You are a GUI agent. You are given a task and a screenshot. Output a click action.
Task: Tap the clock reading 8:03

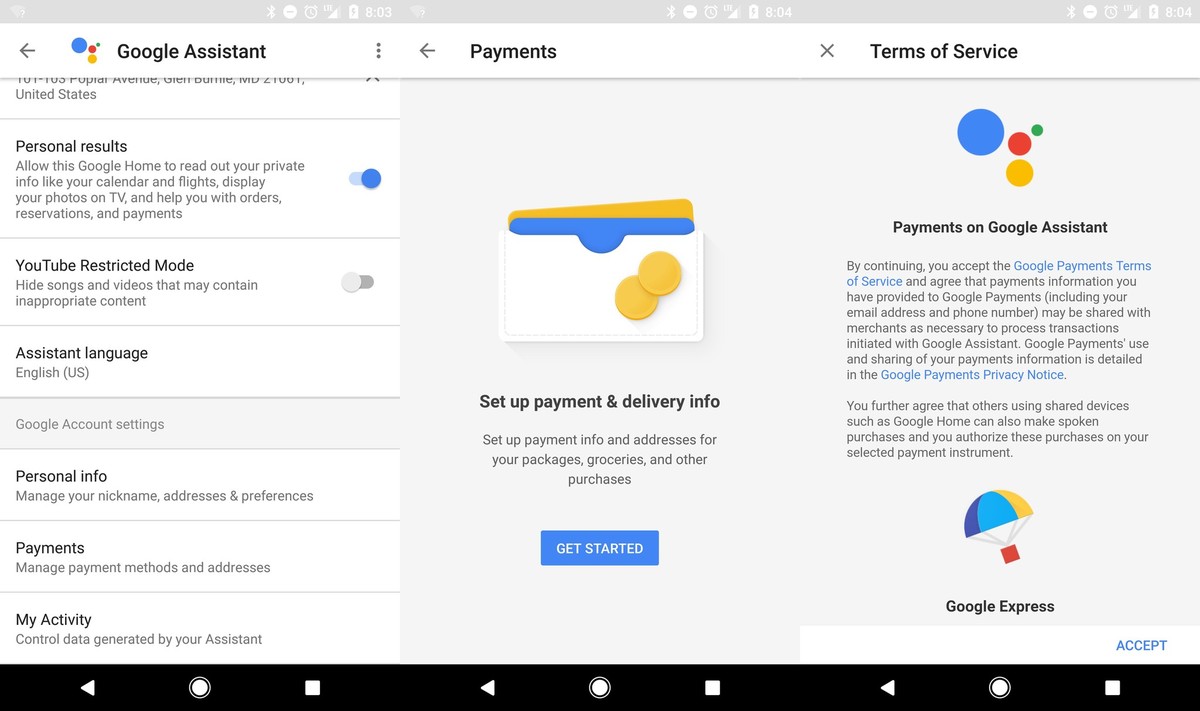point(379,12)
